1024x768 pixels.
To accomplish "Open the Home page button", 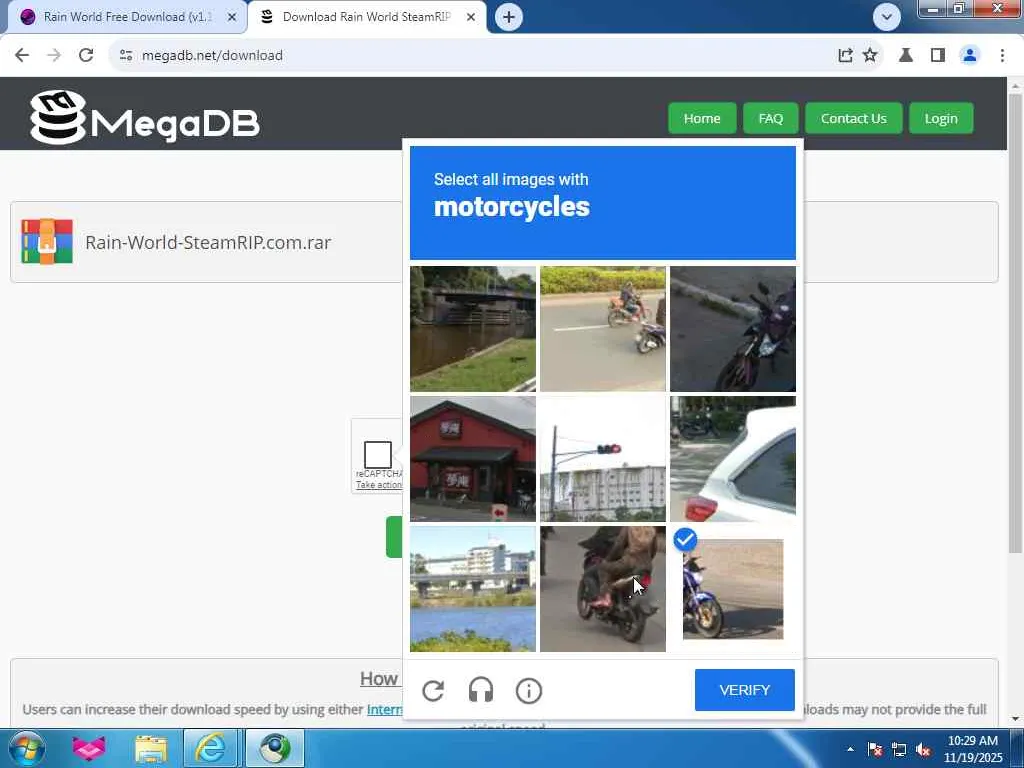I will [x=702, y=118].
